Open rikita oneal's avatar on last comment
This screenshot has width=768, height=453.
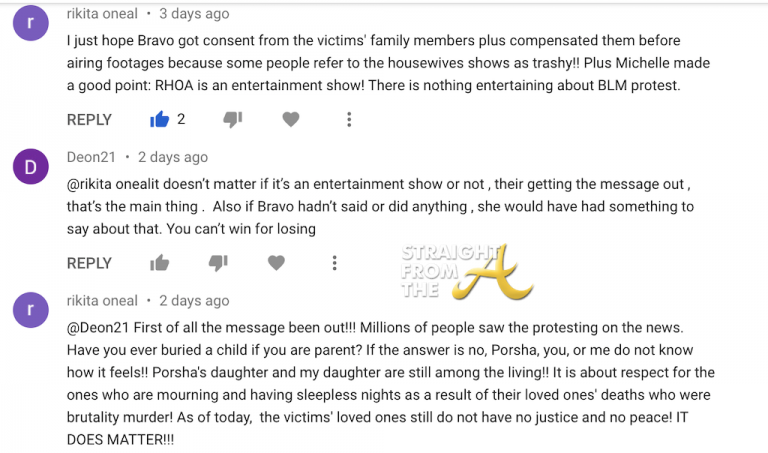point(31,312)
